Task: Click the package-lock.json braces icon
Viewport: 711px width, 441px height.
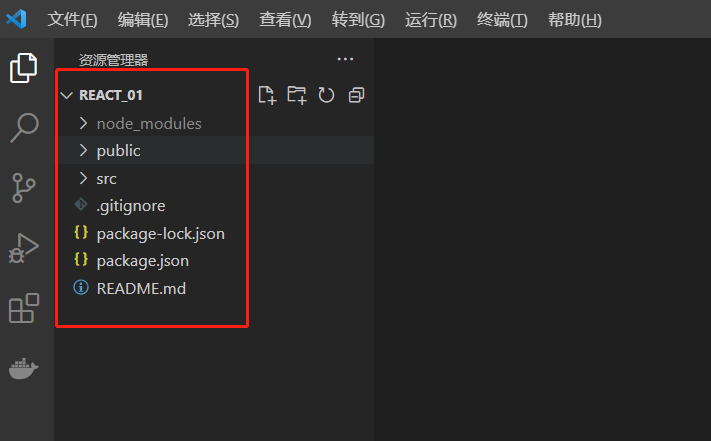Action: point(81,233)
